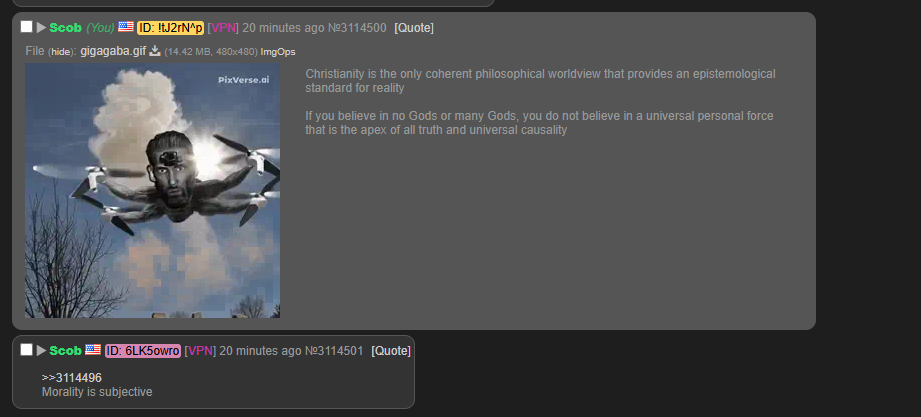Image resolution: width=921 pixels, height=417 pixels.
Task: Click the yellow ID !tJ2rN^p badge
Action: click(170, 28)
